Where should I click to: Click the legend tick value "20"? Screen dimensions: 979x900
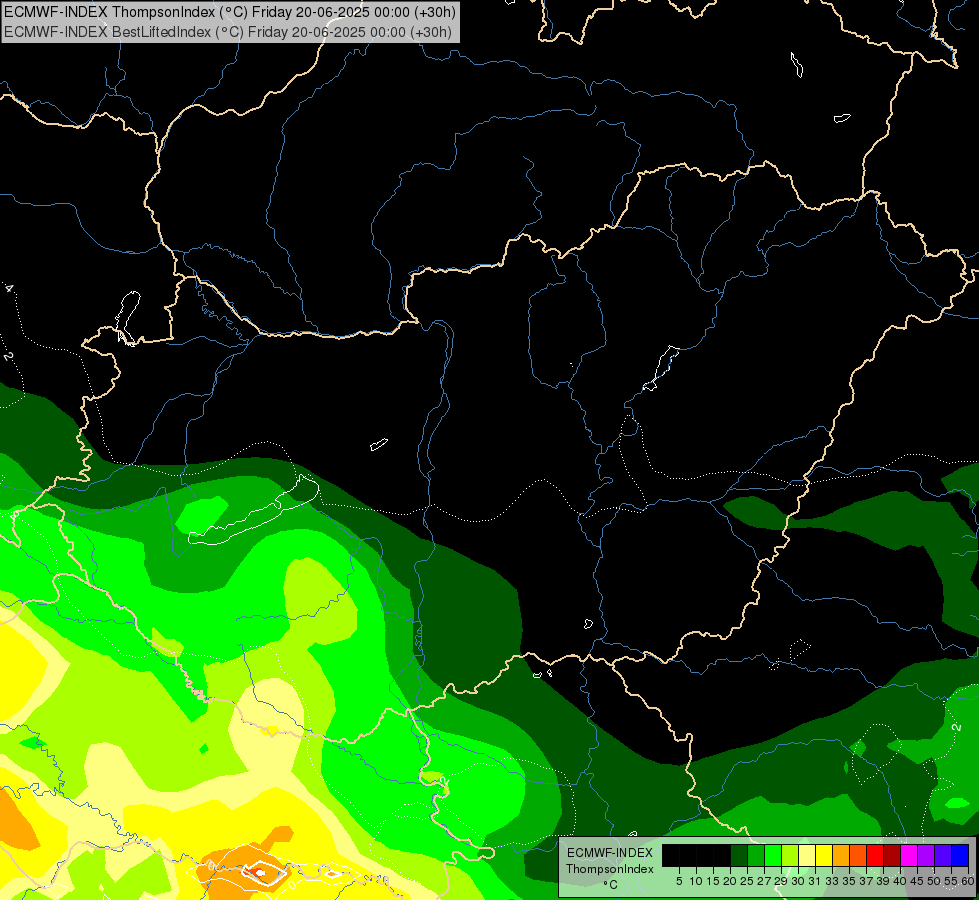pos(731,881)
